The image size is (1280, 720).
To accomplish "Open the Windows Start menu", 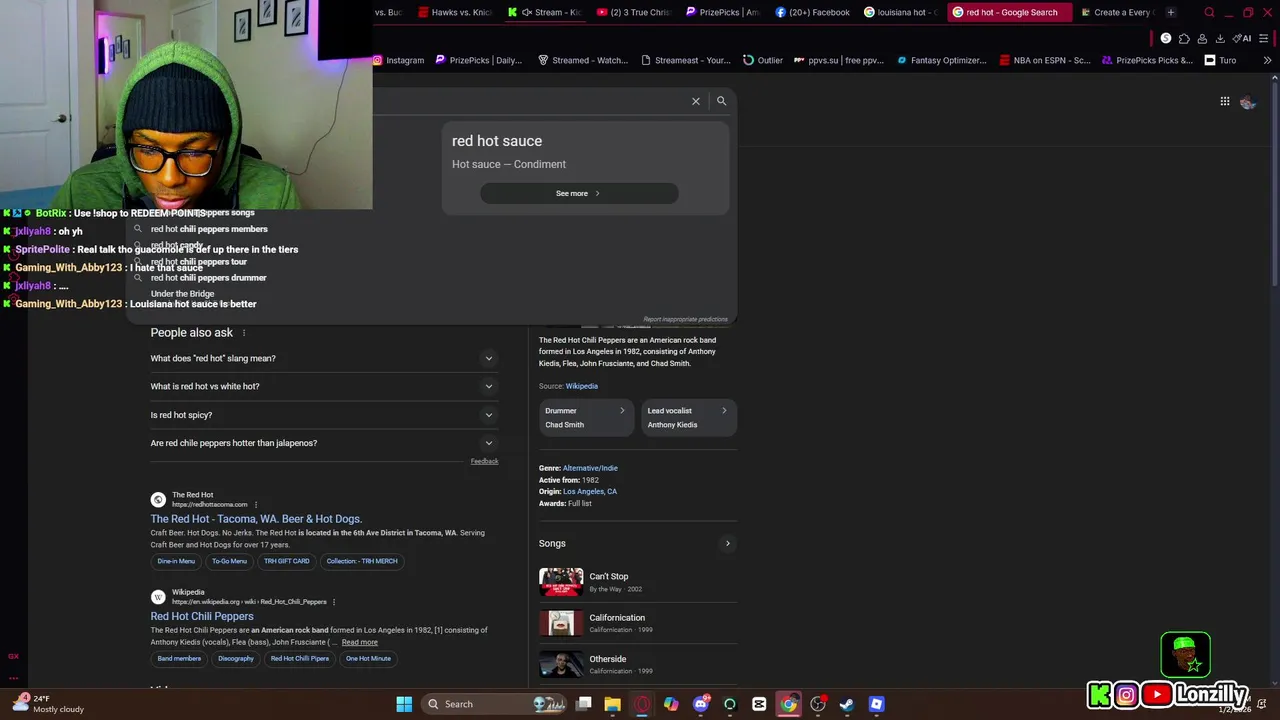I will click(404, 704).
